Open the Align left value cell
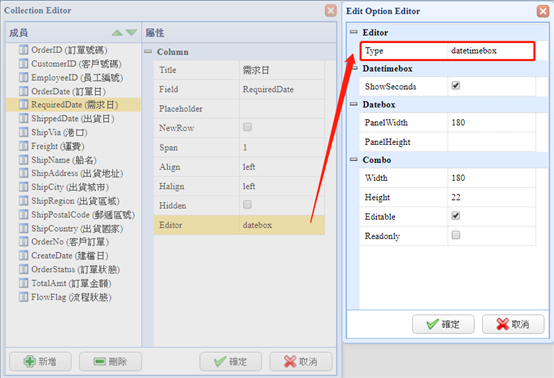The image size is (554, 378). click(282, 167)
